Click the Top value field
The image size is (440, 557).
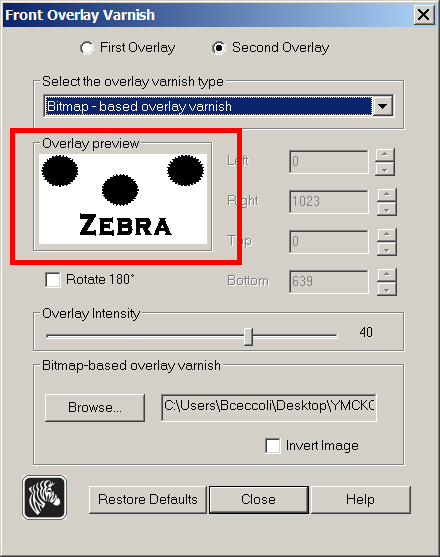coord(329,242)
